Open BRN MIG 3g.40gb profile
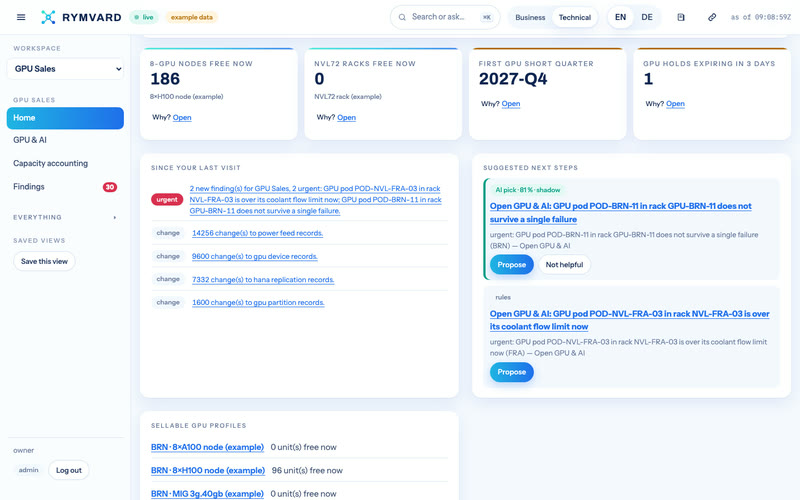The width and height of the screenshot is (800, 500). [207, 494]
